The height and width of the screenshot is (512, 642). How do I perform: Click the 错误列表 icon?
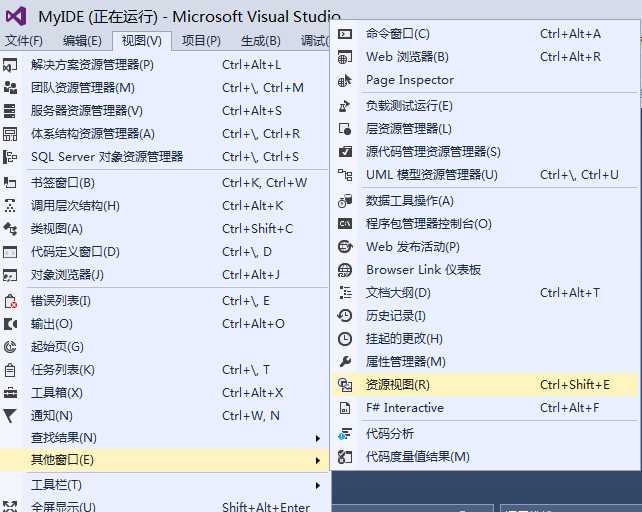click(x=10, y=301)
